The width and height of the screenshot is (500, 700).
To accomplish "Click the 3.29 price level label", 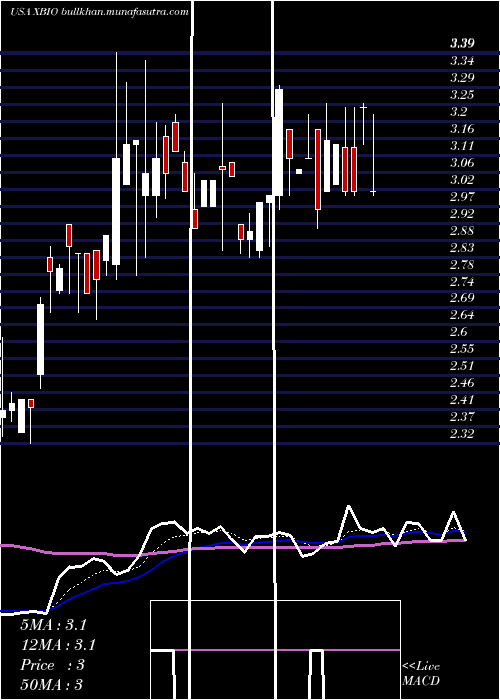I will click(x=462, y=78).
